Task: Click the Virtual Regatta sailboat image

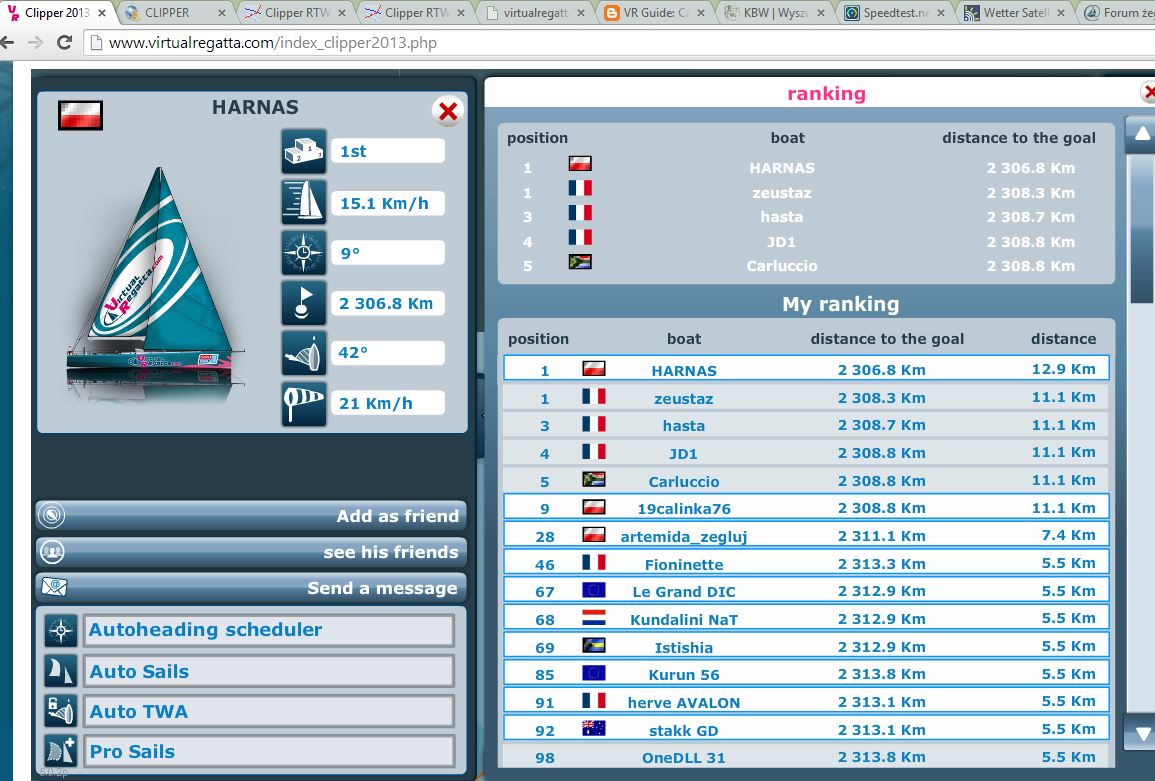Action: click(x=155, y=284)
